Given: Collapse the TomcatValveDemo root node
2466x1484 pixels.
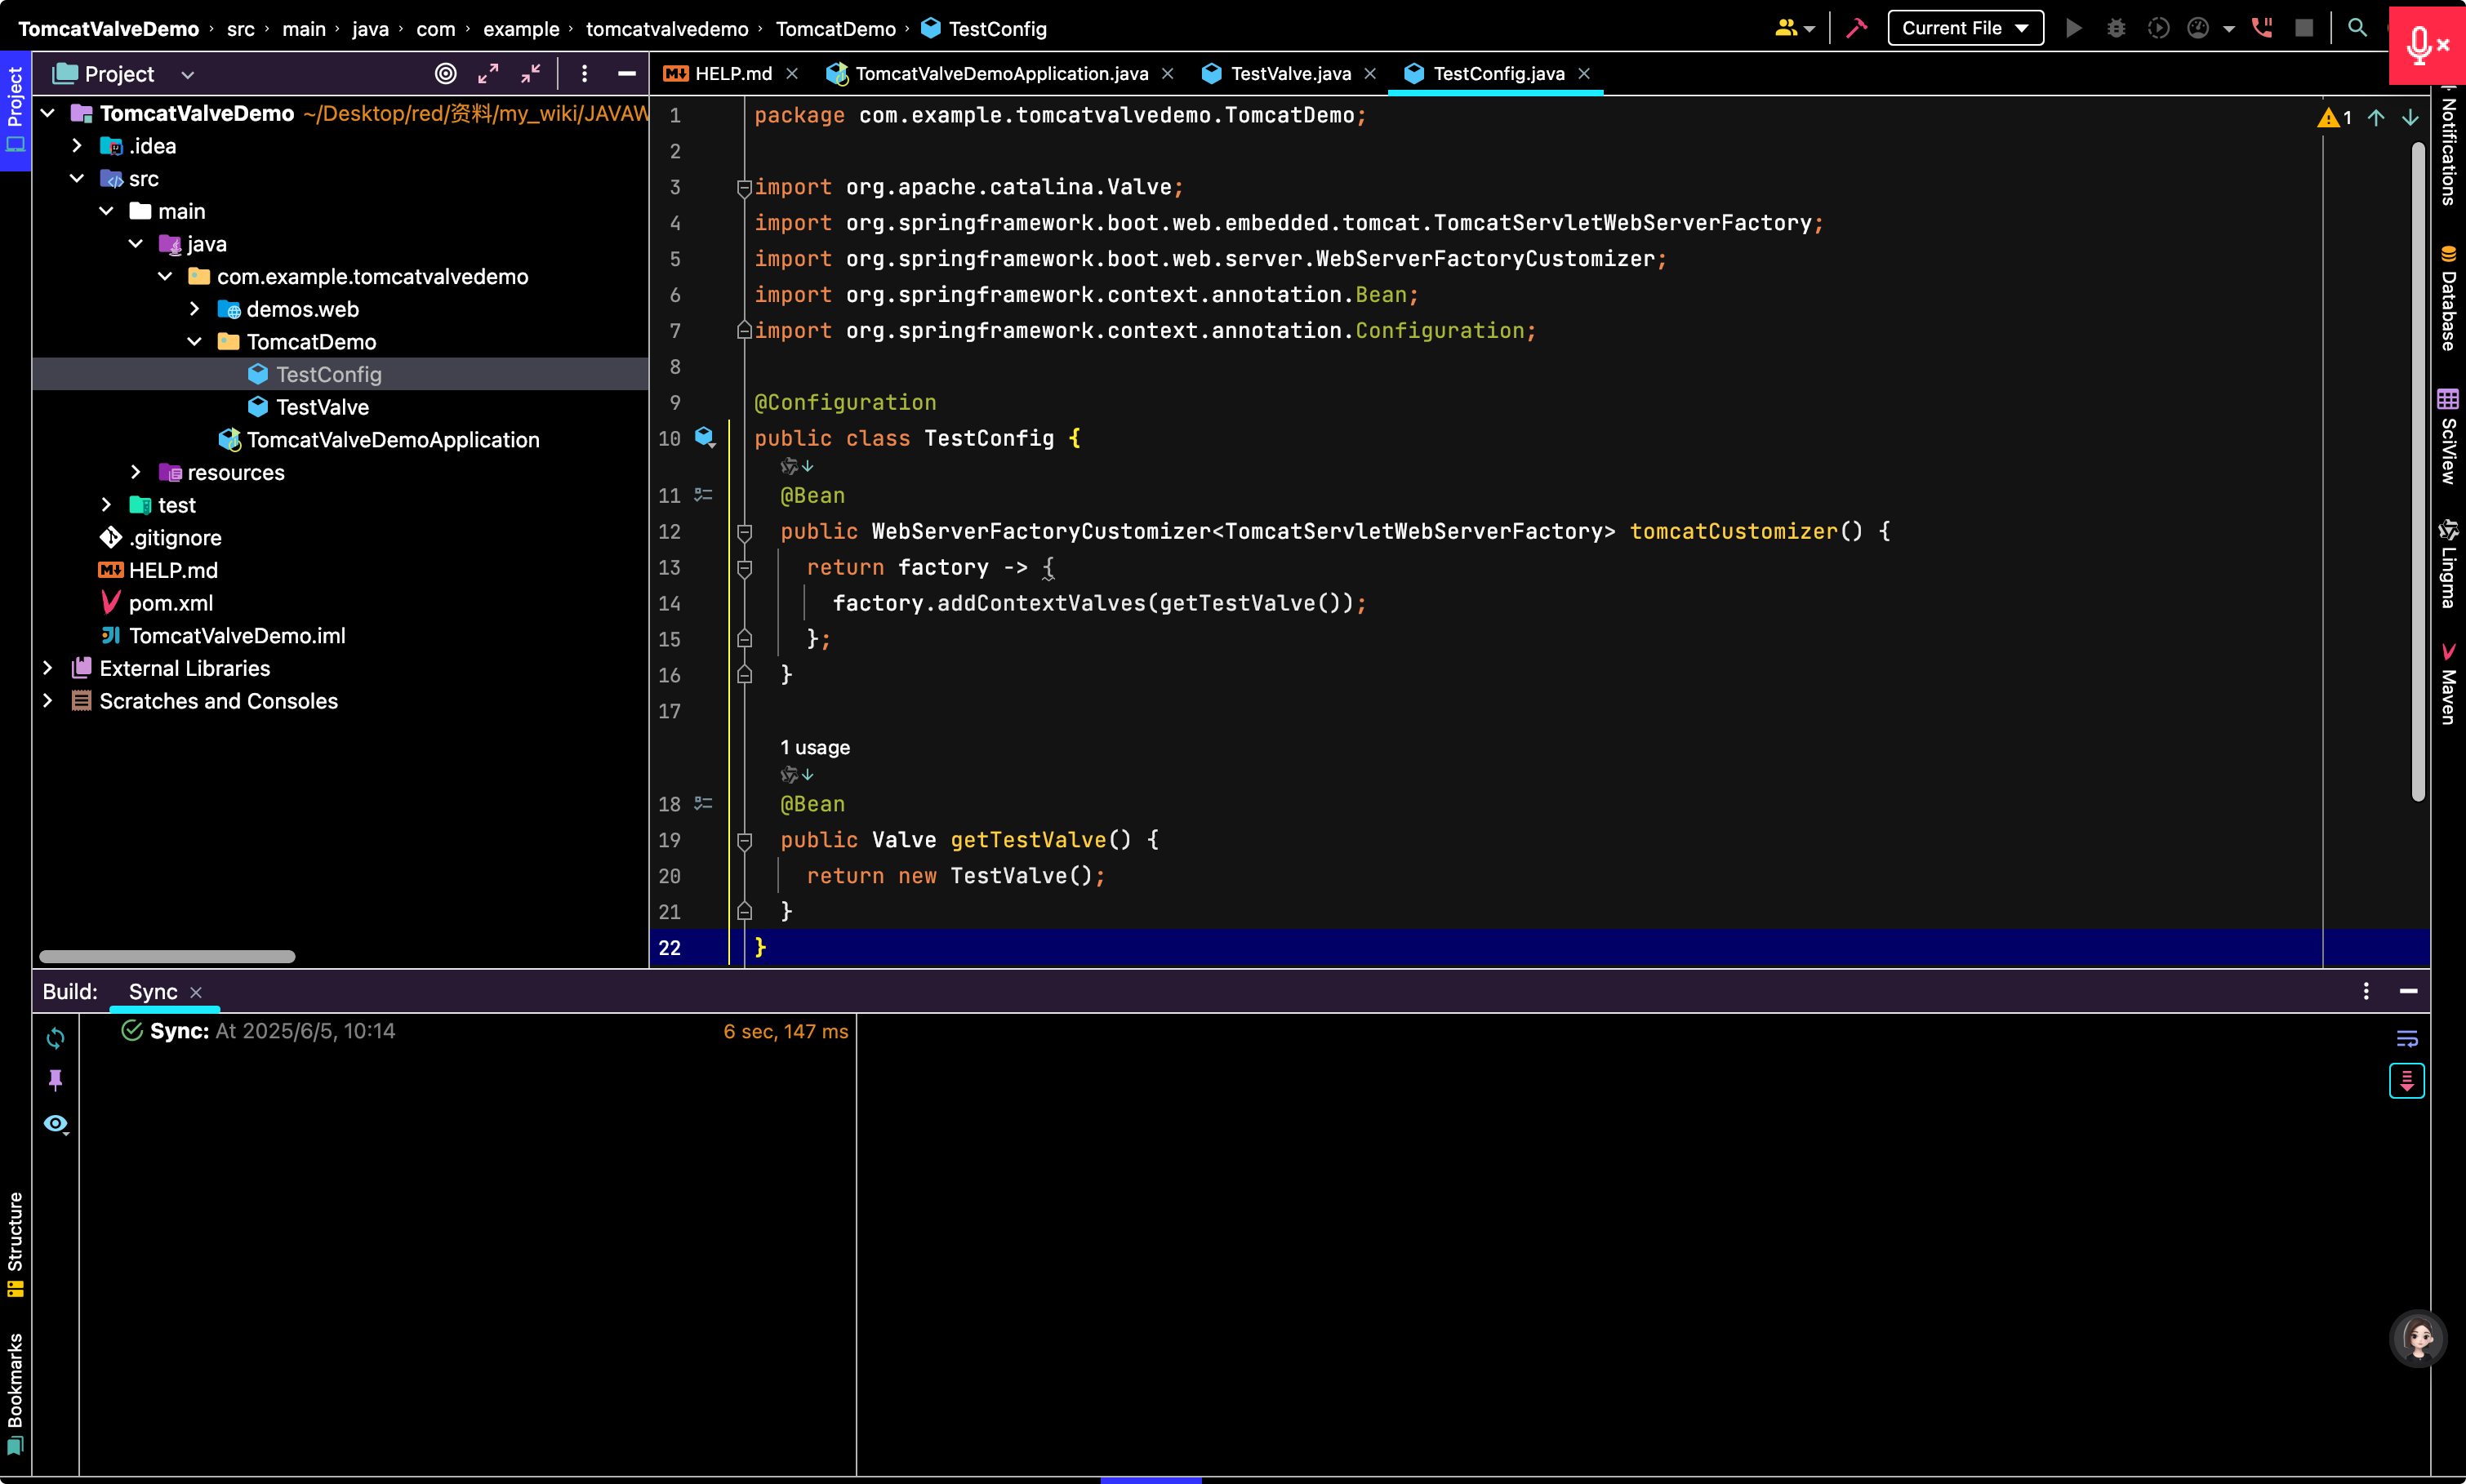Looking at the screenshot, I should click(47, 113).
